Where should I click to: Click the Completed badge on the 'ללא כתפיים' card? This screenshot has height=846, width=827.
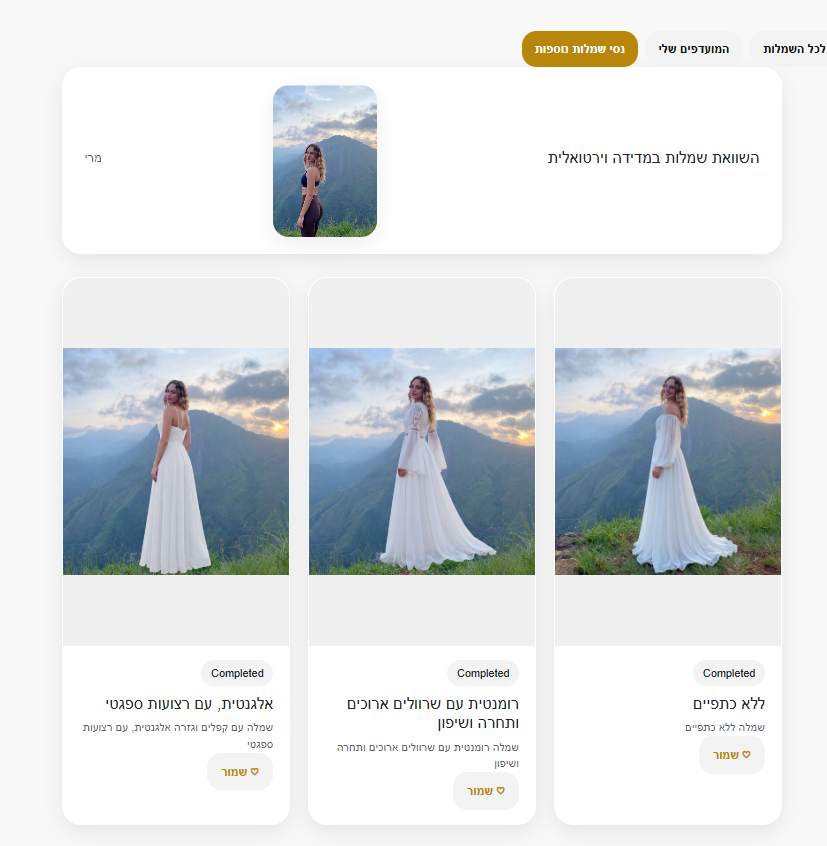click(728, 673)
